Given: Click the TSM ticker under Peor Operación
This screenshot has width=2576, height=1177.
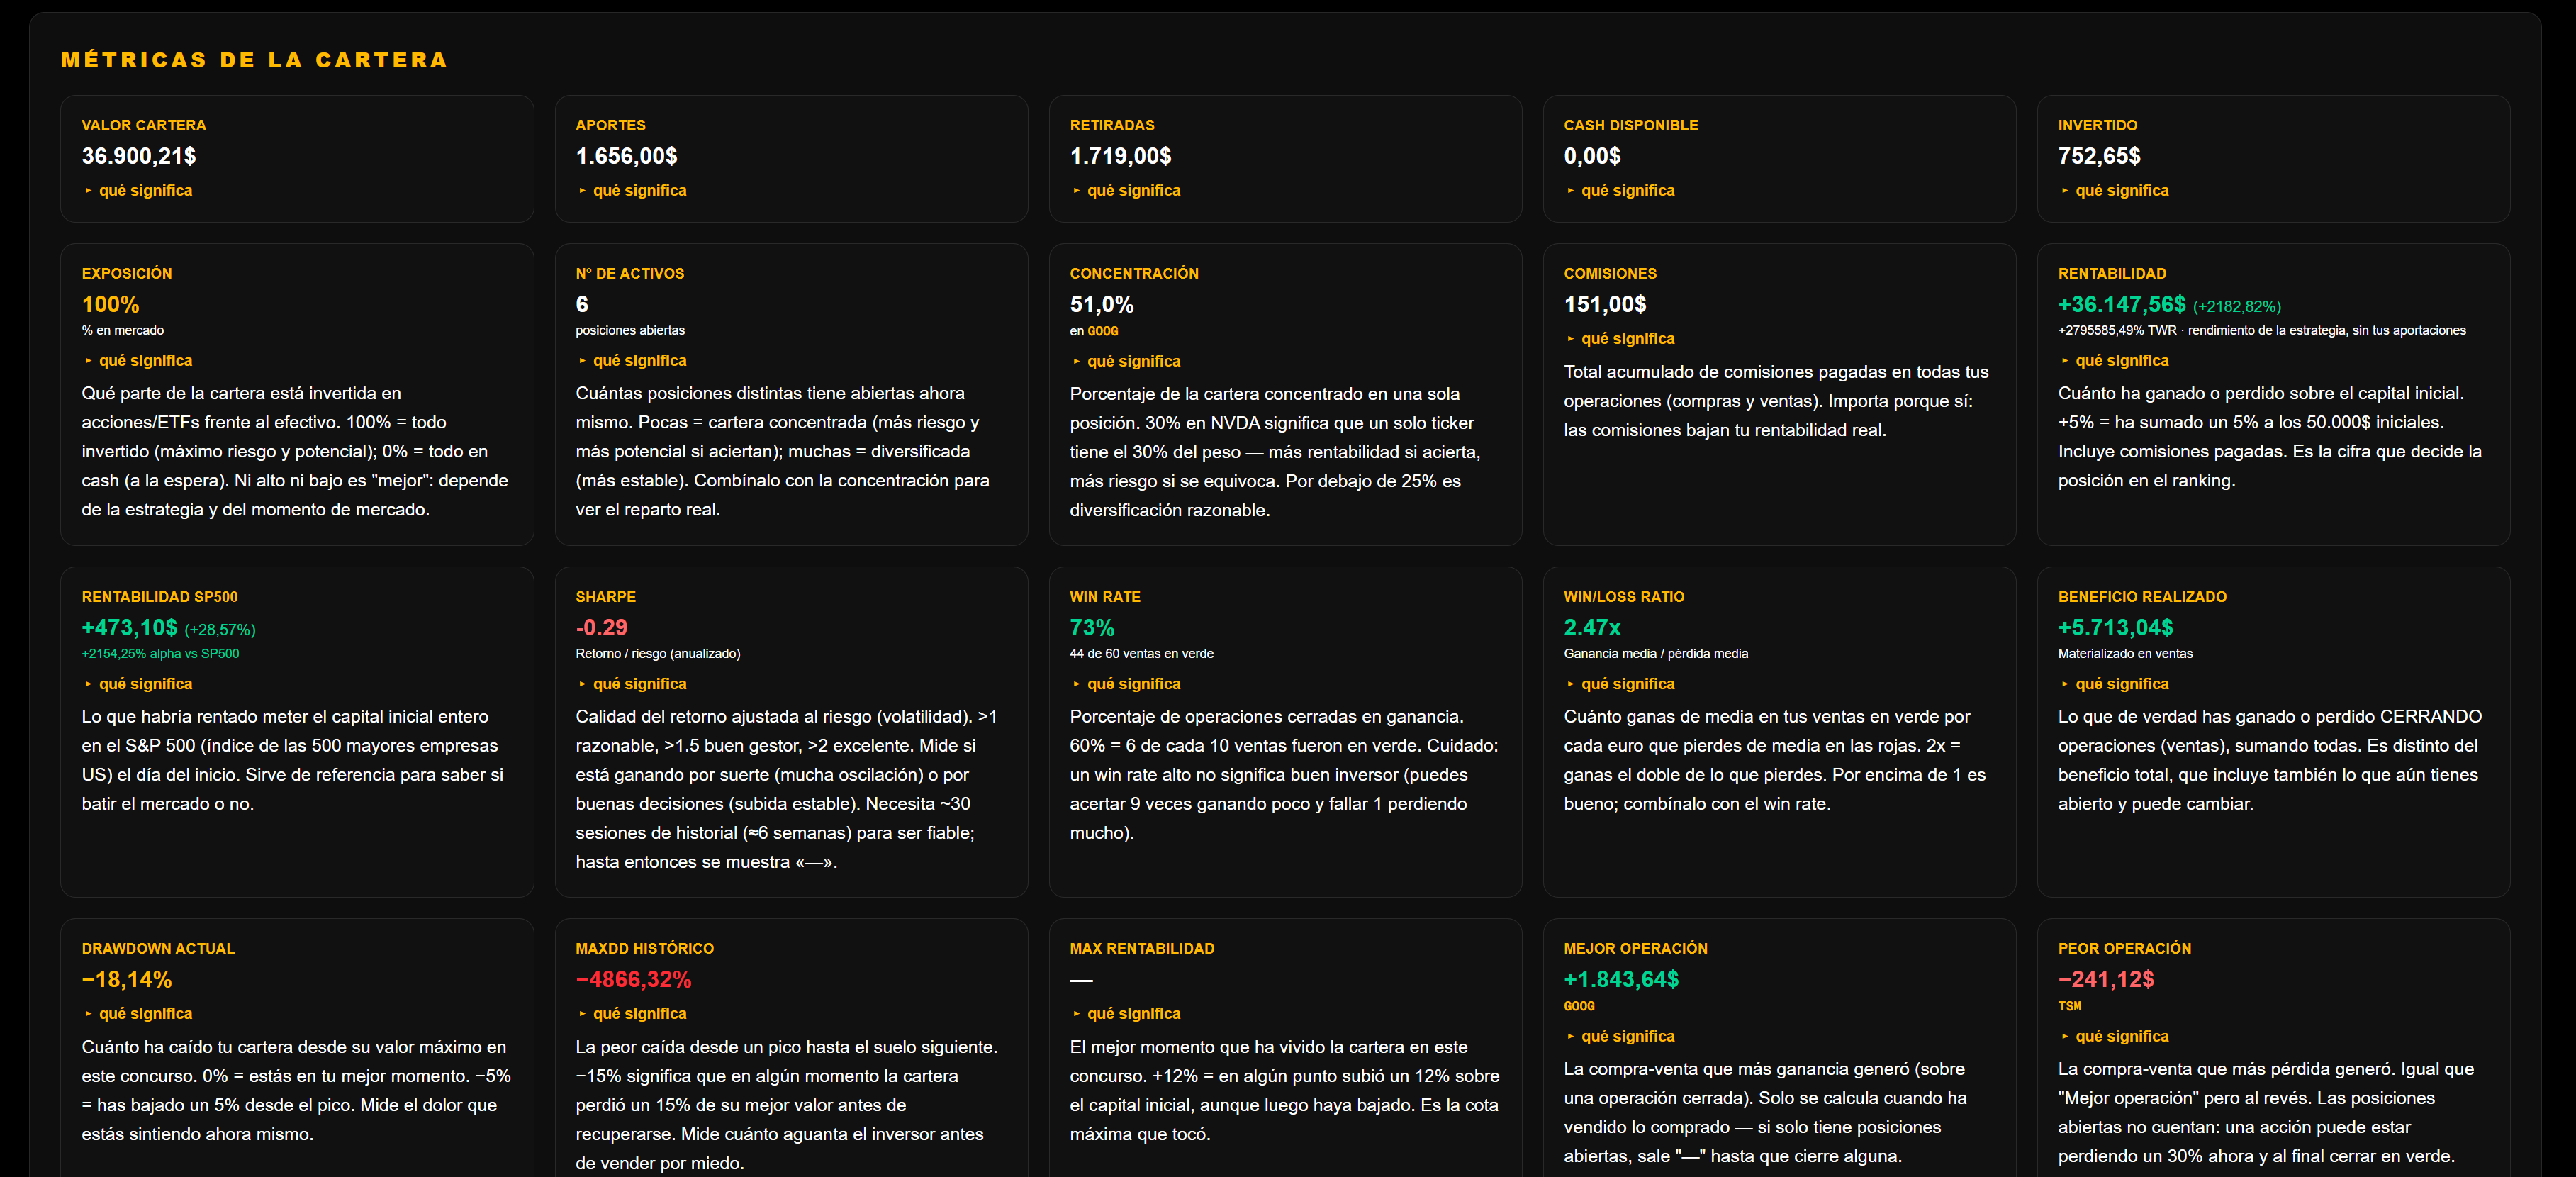Looking at the screenshot, I should point(2070,1006).
